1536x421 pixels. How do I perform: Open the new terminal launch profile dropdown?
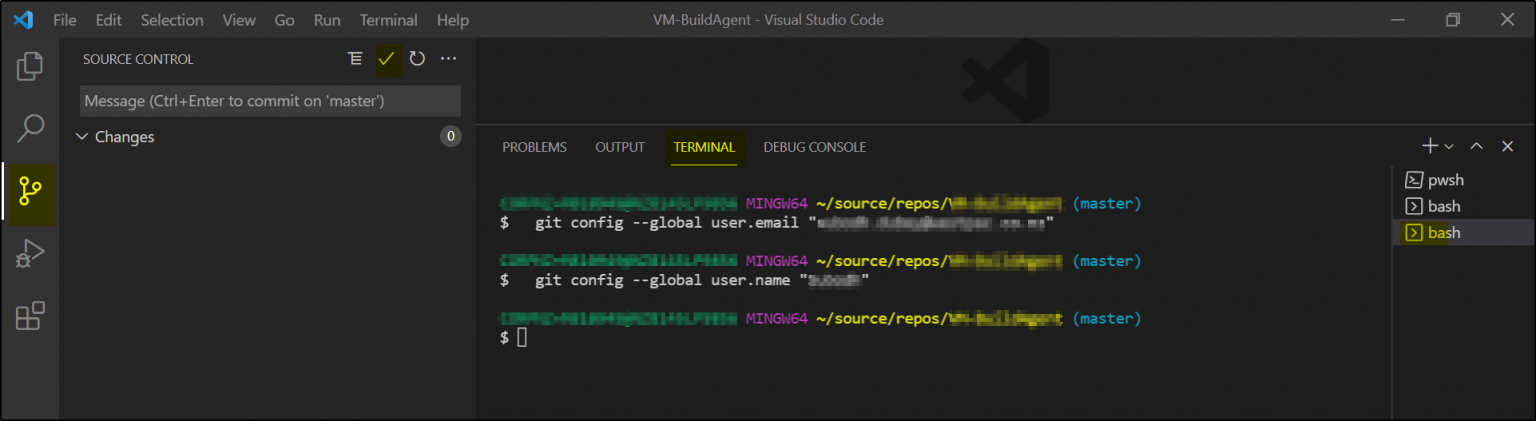(x=1449, y=147)
